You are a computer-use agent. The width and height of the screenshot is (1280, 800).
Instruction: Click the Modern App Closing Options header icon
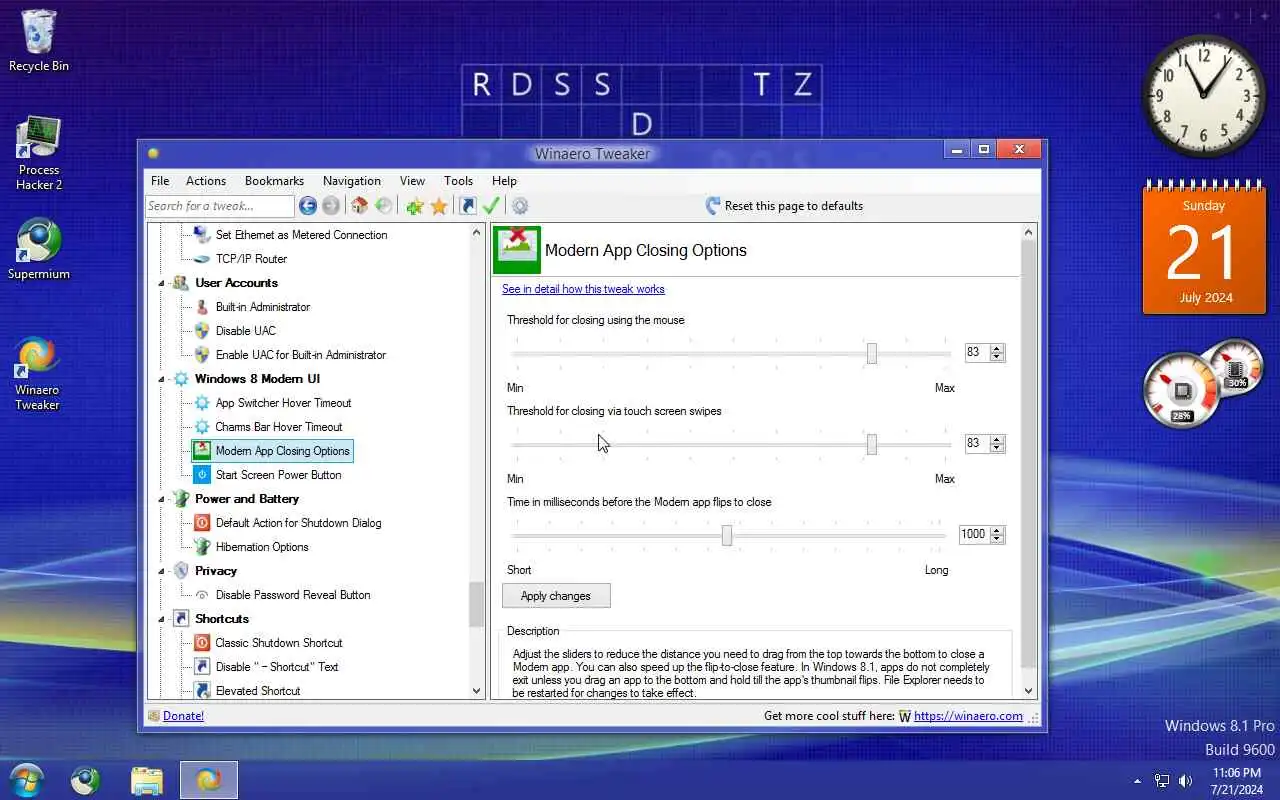pyautogui.click(x=517, y=250)
